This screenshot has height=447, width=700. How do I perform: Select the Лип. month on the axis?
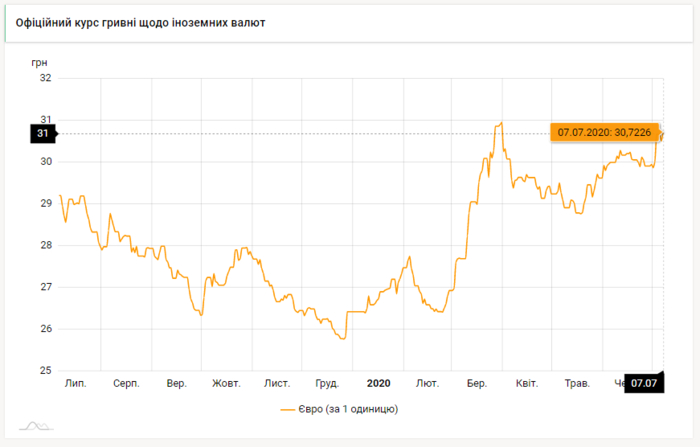tap(75, 383)
